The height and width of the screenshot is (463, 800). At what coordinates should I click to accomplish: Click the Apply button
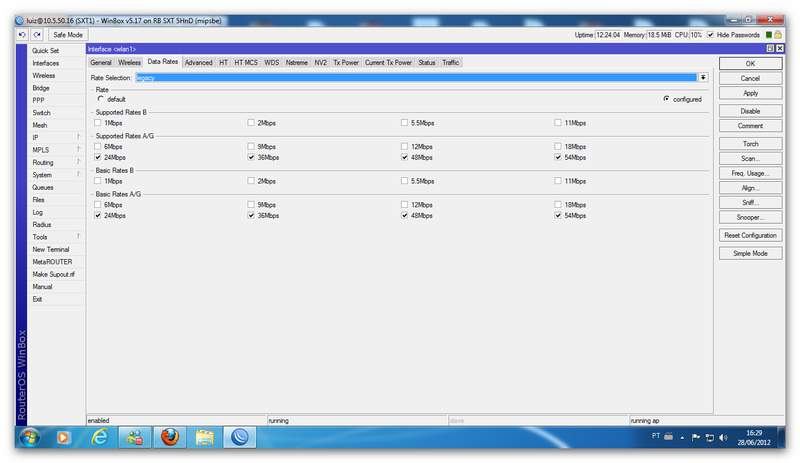tap(751, 93)
